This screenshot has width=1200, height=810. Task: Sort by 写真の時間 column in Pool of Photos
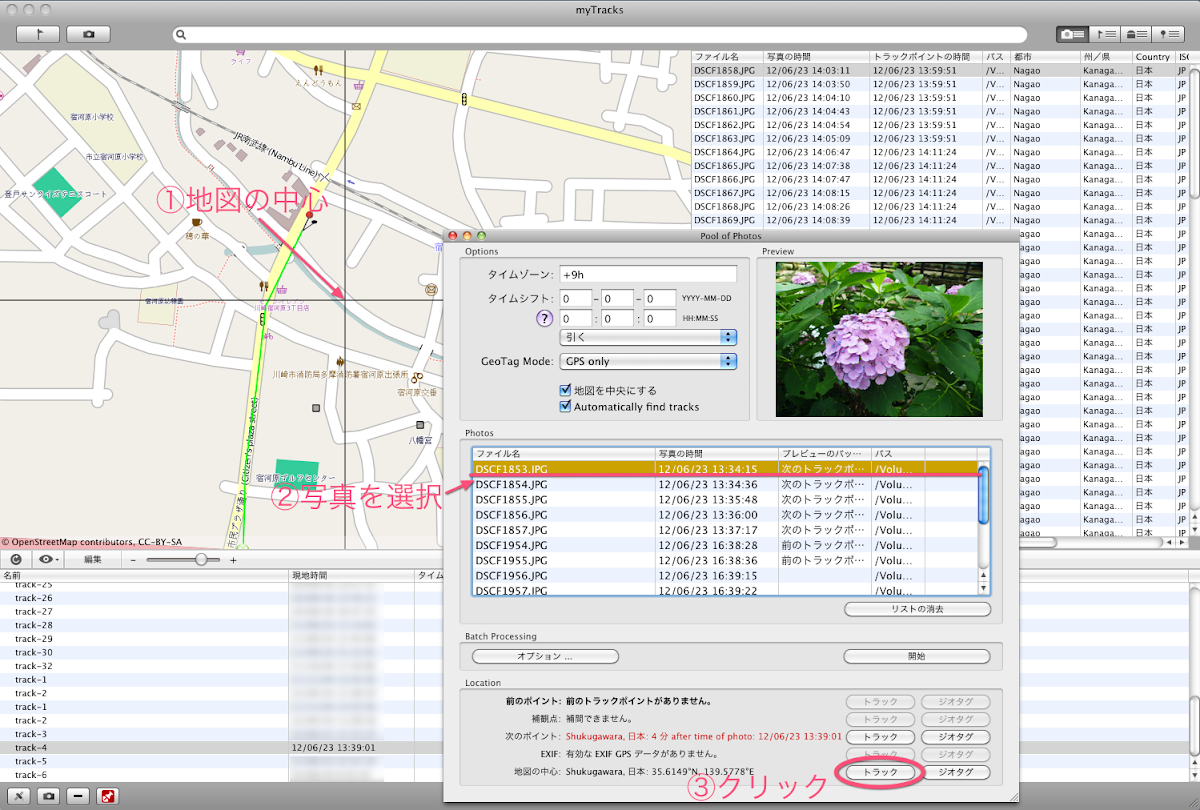point(717,454)
